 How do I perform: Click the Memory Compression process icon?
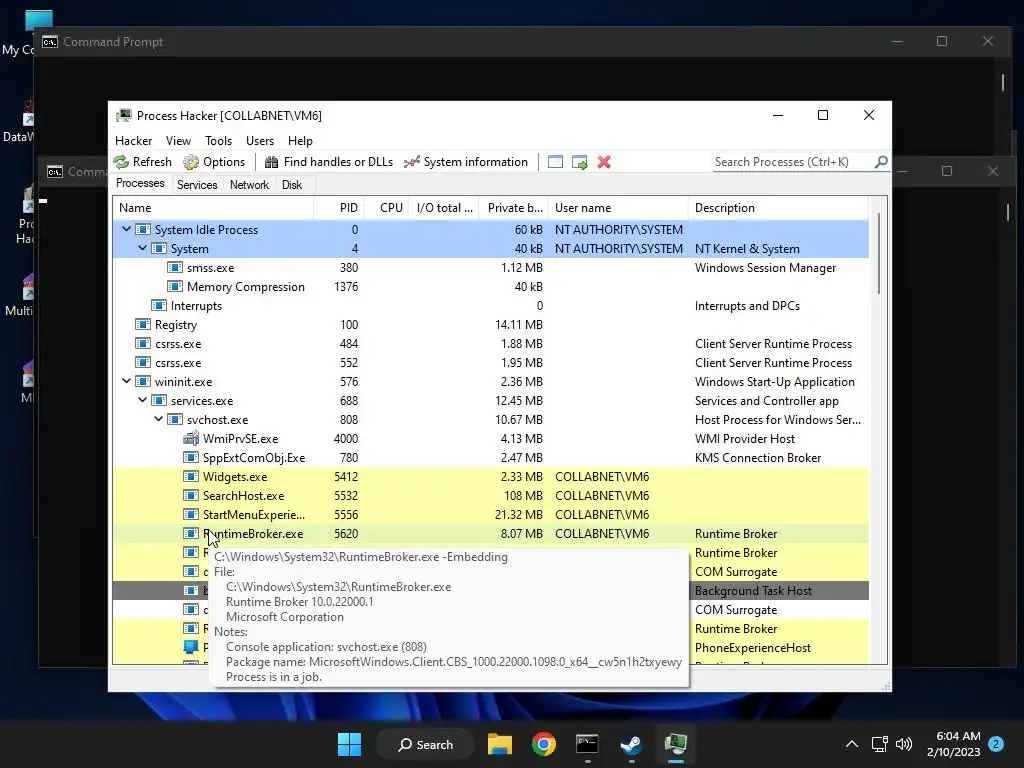[x=174, y=287]
